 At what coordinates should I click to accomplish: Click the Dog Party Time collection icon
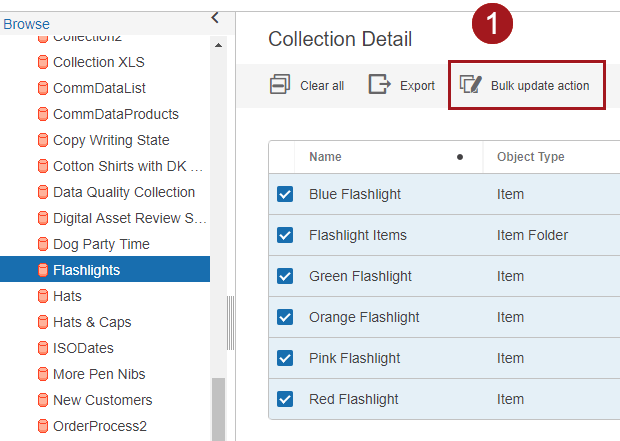(43, 244)
